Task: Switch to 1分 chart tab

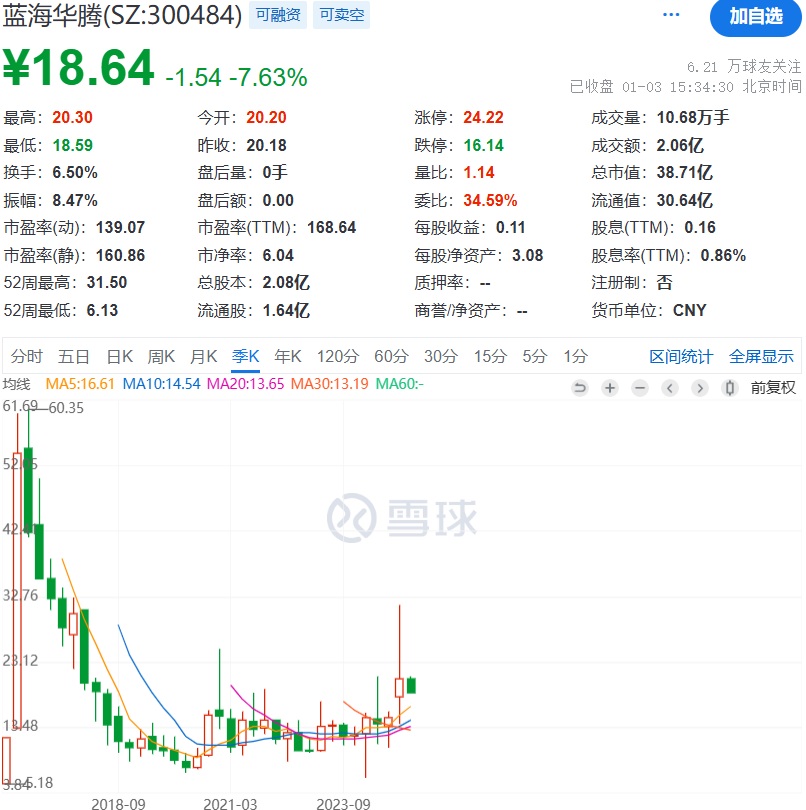Action: coord(576,356)
